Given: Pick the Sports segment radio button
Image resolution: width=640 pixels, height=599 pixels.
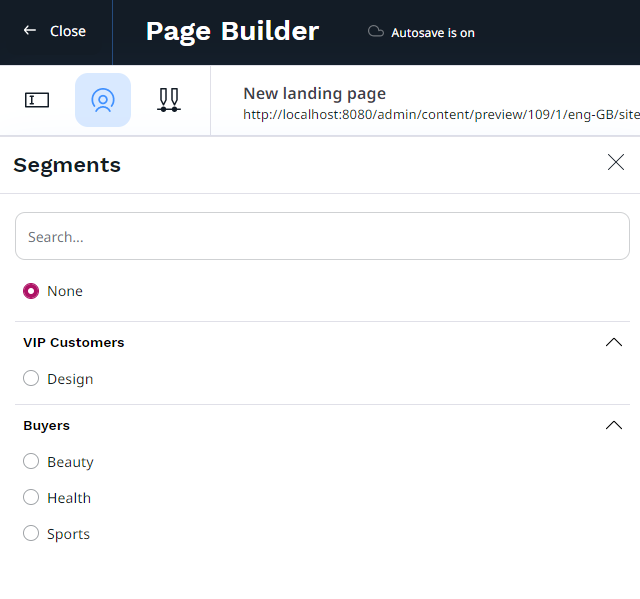Looking at the screenshot, I should coord(31,533).
